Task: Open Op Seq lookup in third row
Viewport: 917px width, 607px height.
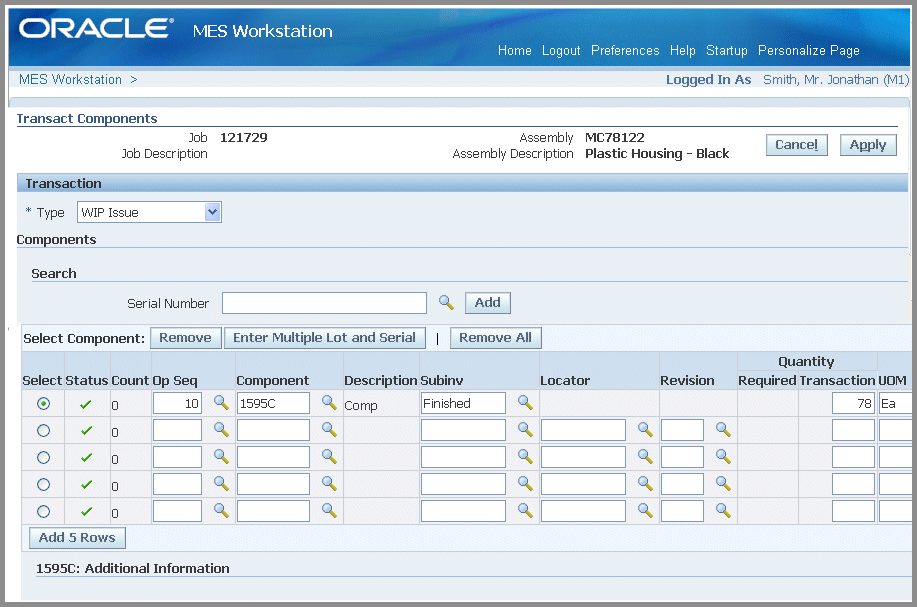Action: click(x=221, y=456)
